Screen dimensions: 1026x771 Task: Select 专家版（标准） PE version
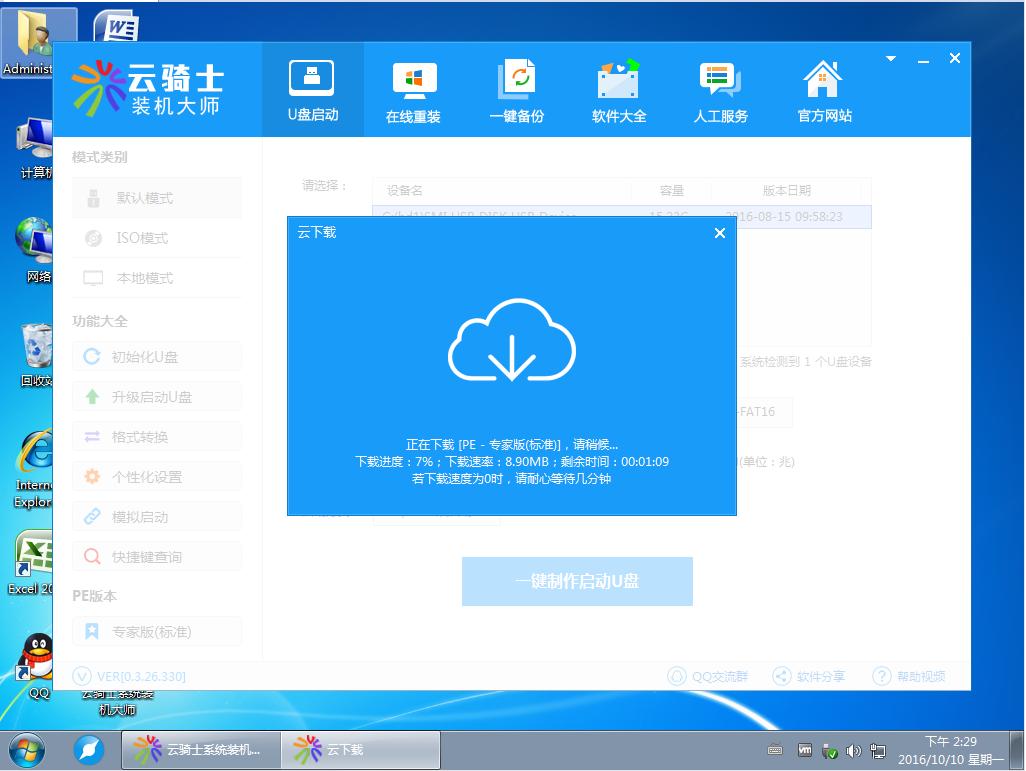(156, 631)
